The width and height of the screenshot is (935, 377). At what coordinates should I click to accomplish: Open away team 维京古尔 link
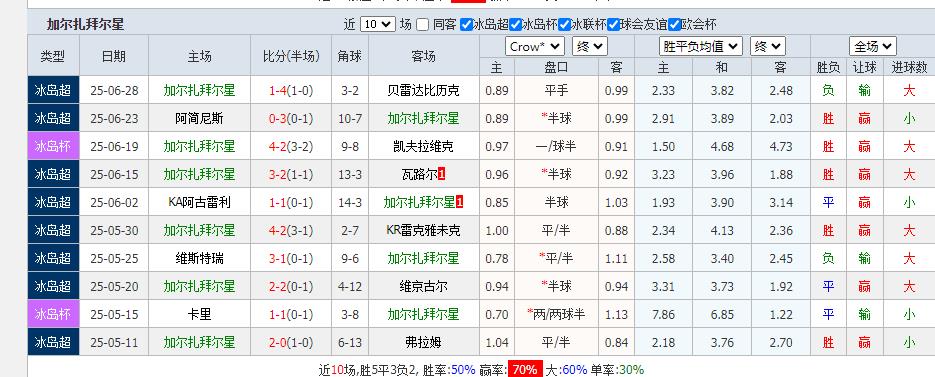pos(423,286)
